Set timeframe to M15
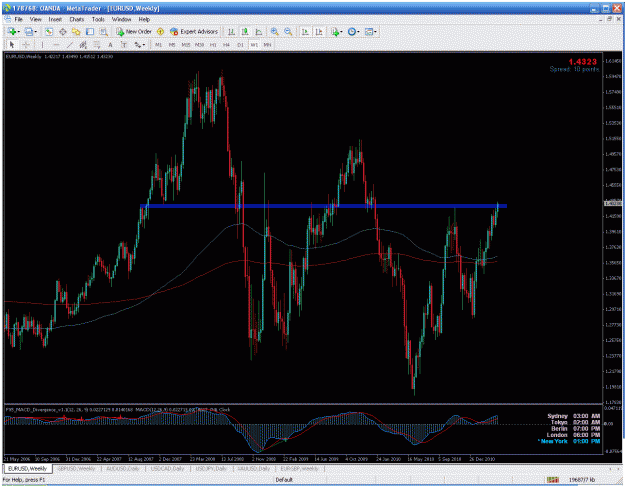The width and height of the screenshot is (625, 486). coord(186,45)
